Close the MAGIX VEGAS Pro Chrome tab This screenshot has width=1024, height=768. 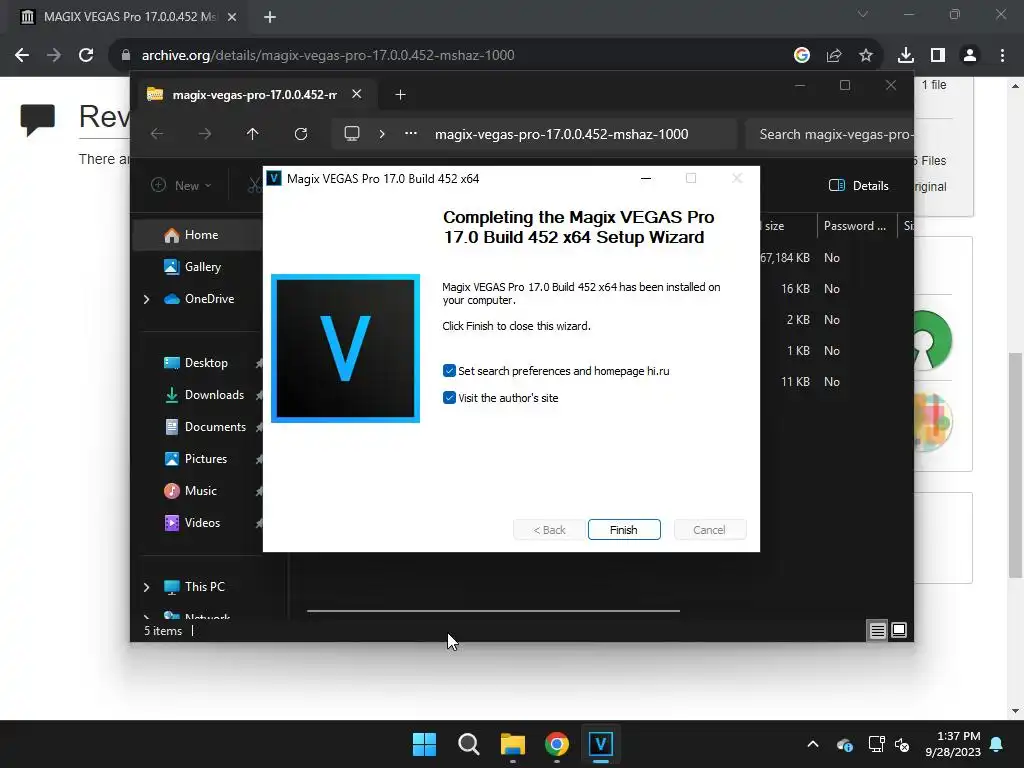(x=232, y=17)
